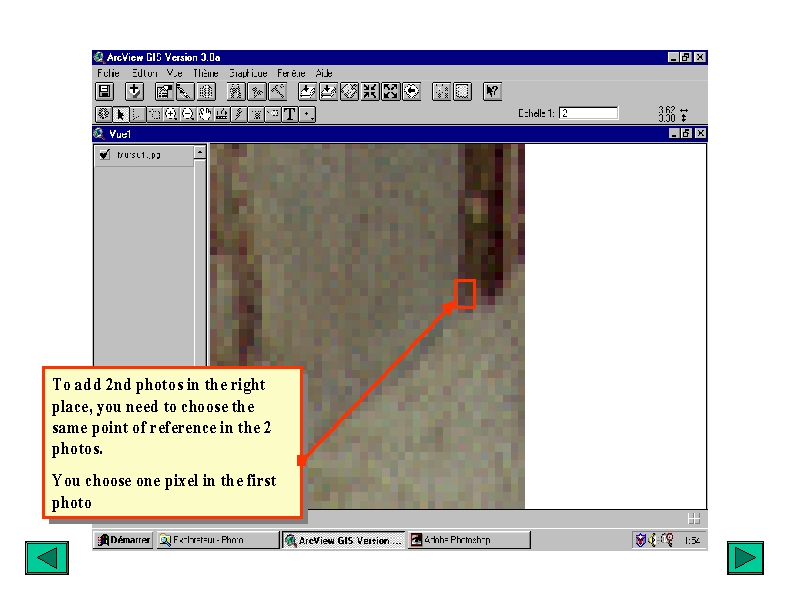The width and height of the screenshot is (800, 600).
Task: Pick the magnifier-plus Zoom In tool
Action: (171, 114)
